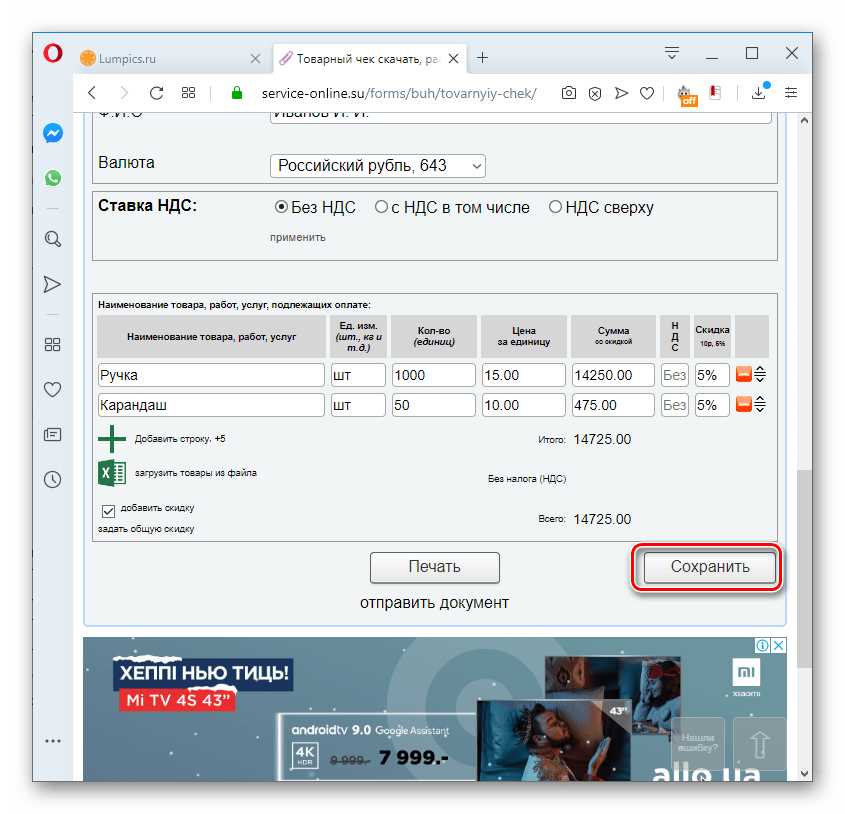Image resolution: width=845 pixels, height=814 pixels.
Task: Click the Кол-во field of the Ручка row
Action: 433,374
